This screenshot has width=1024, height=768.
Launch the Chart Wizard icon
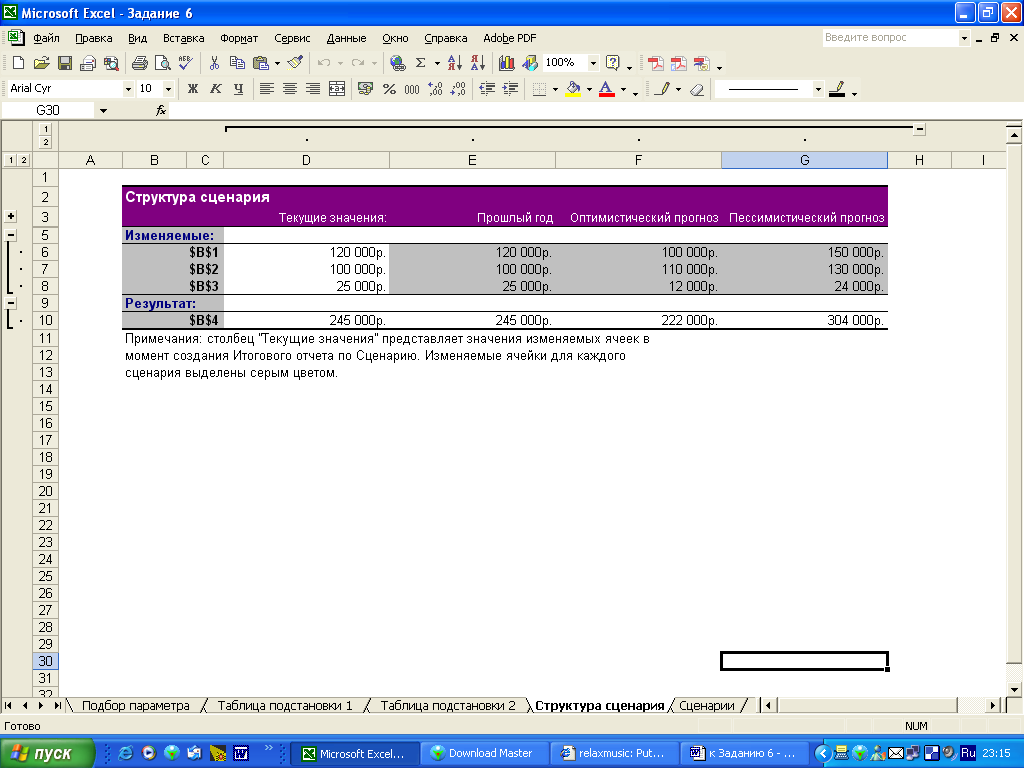click(506, 63)
